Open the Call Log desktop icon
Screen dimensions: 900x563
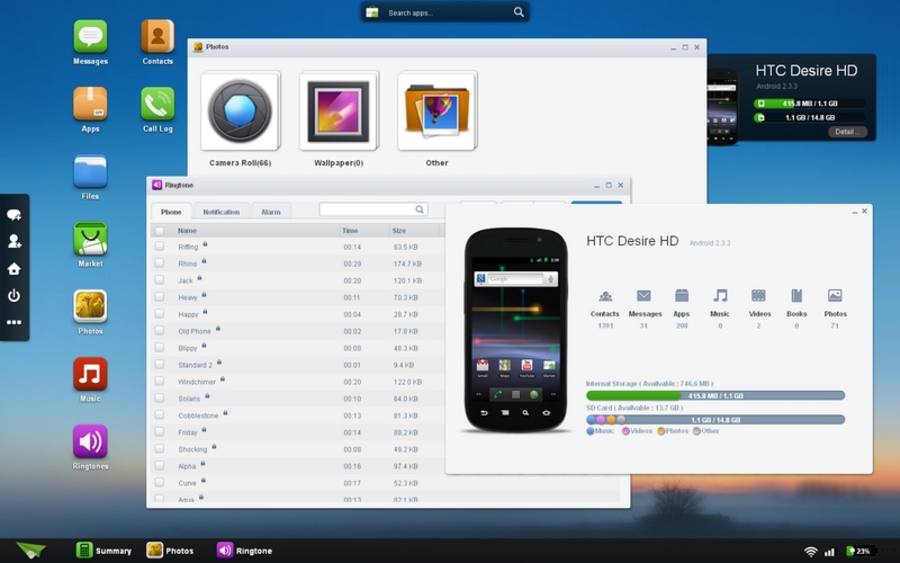pyautogui.click(x=157, y=104)
